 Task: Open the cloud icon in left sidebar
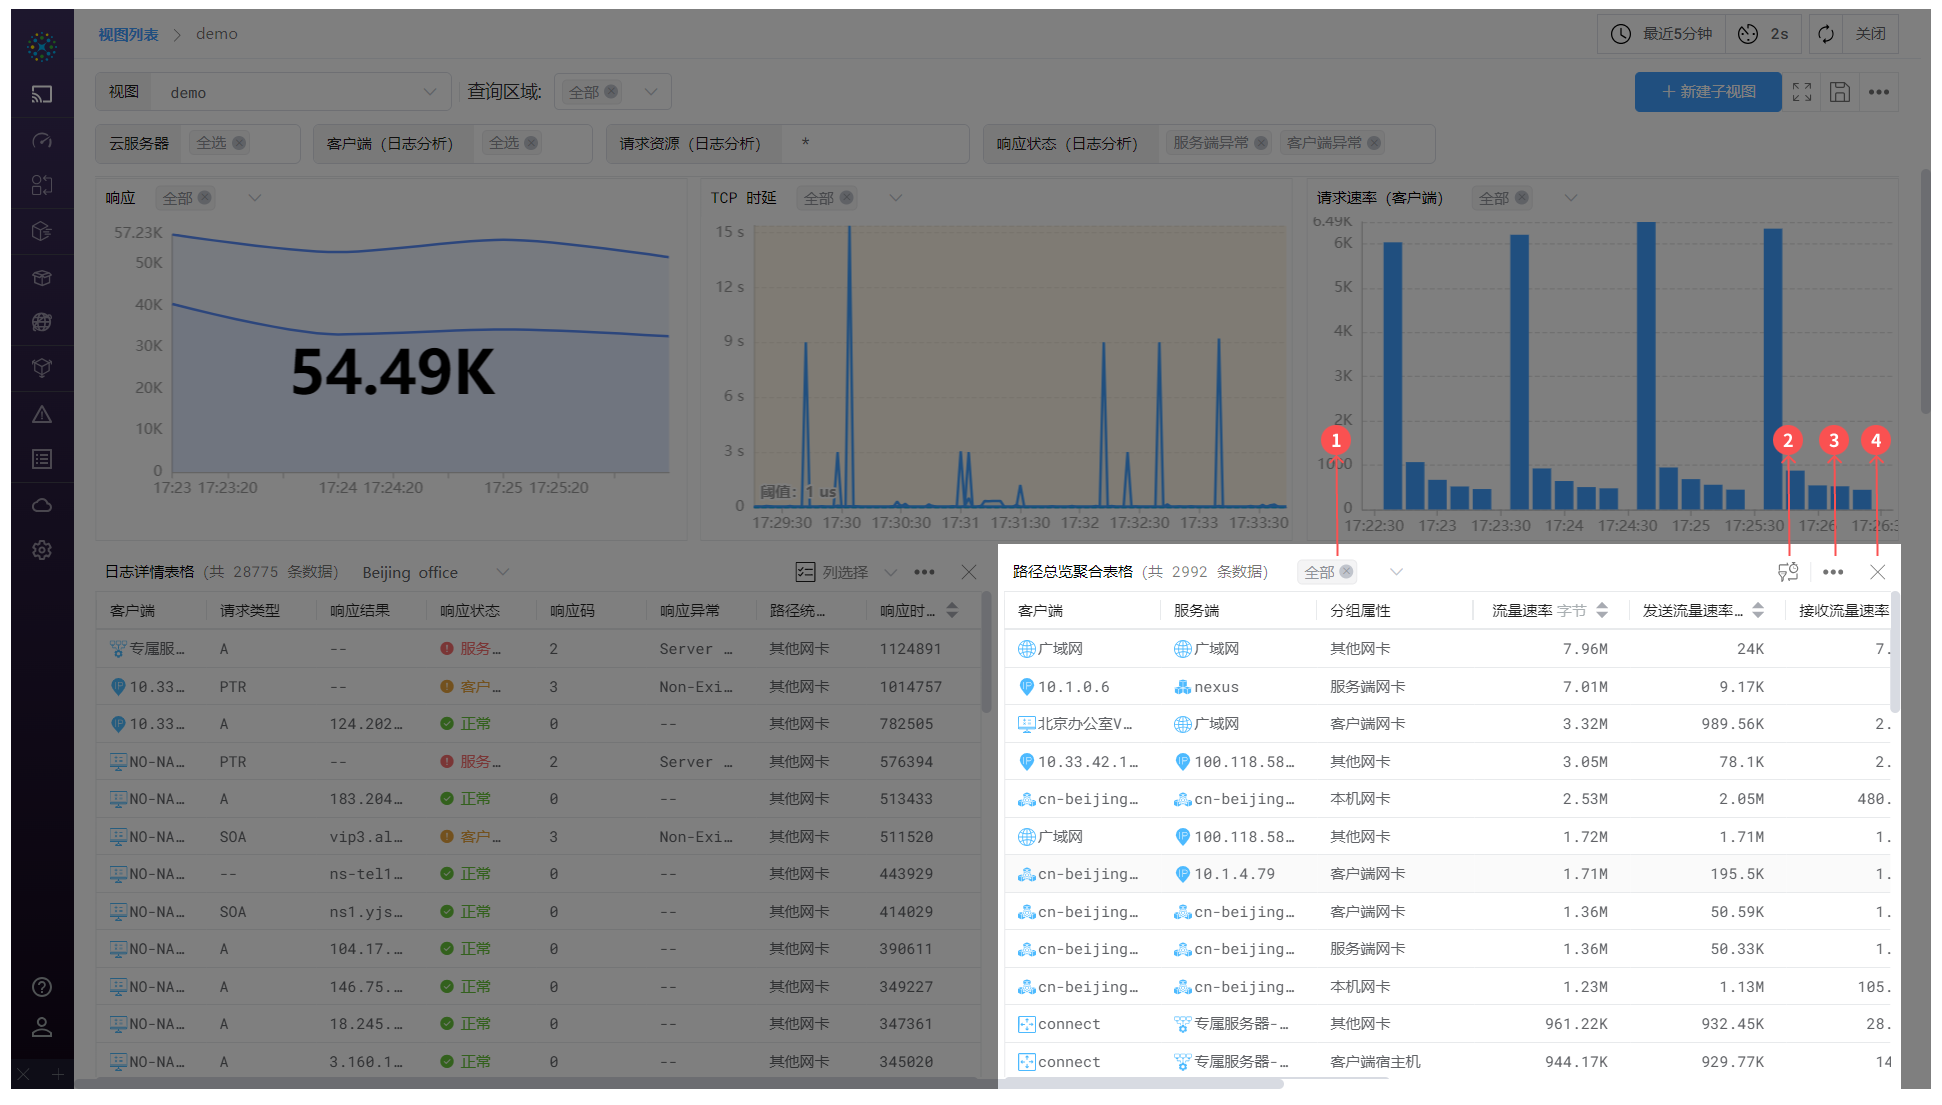[x=42, y=505]
